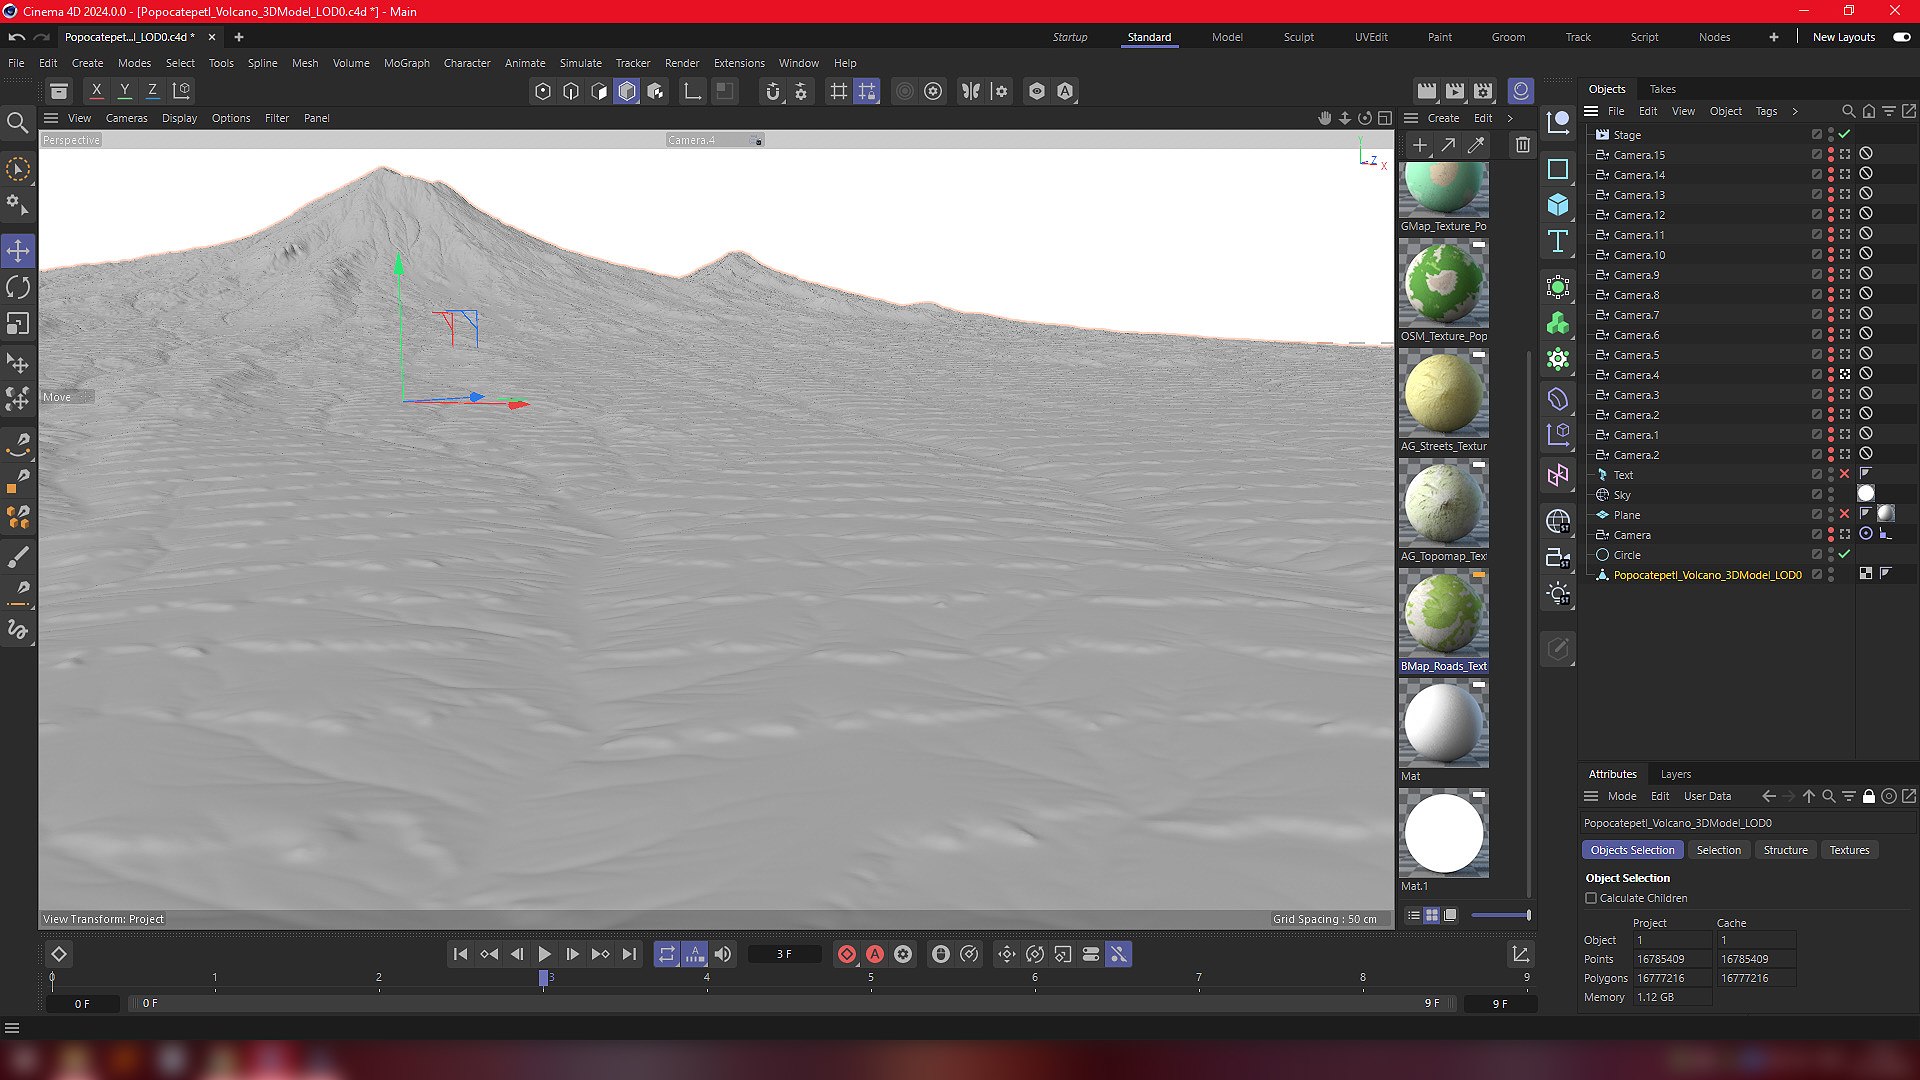Select the Rotate tool
The width and height of the screenshot is (1920, 1080).
click(x=18, y=288)
